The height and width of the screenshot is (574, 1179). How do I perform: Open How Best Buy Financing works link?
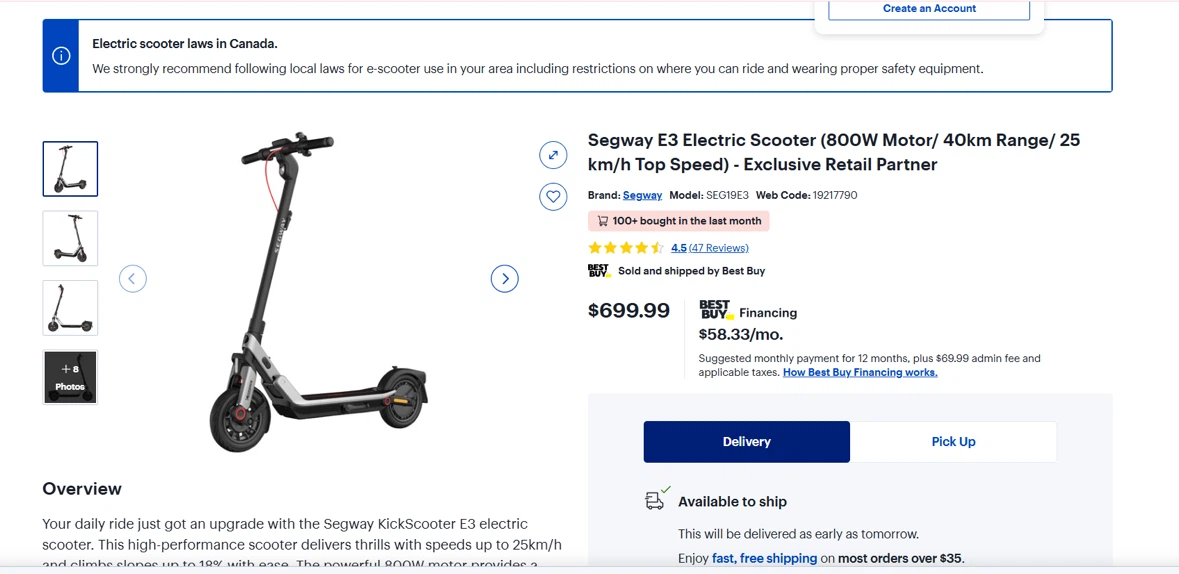tap(860, 372)
